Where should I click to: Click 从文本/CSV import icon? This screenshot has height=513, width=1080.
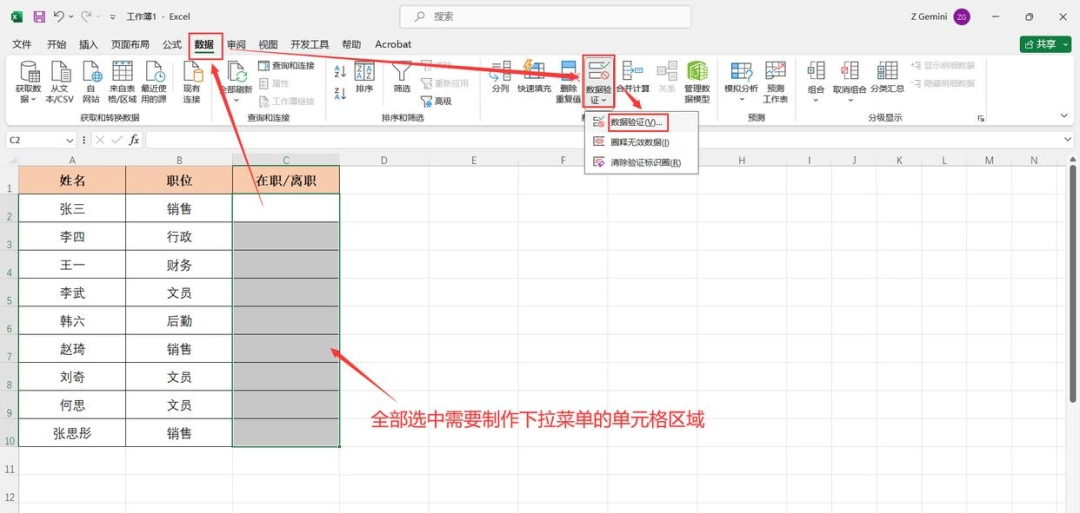[x=60, y=71]
